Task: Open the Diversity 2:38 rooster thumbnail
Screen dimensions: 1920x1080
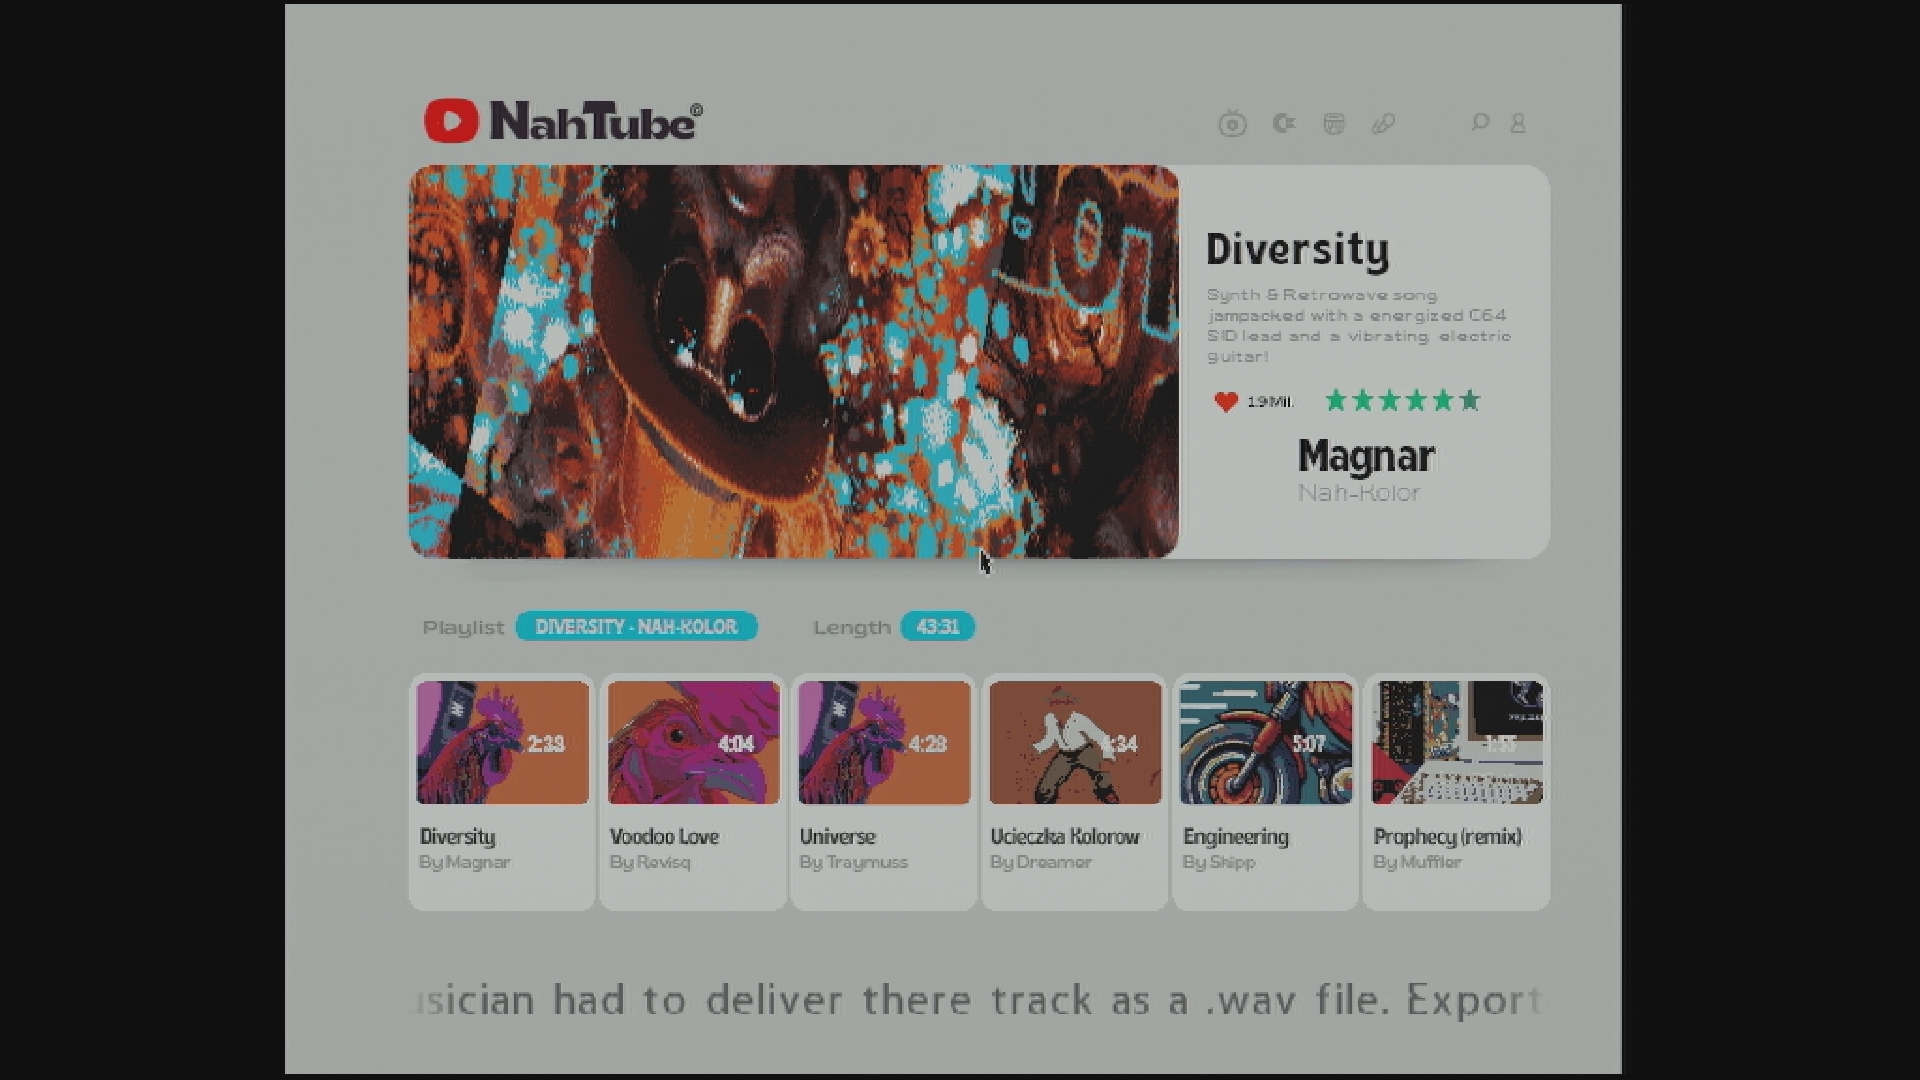Action: (x=503, y=743)
